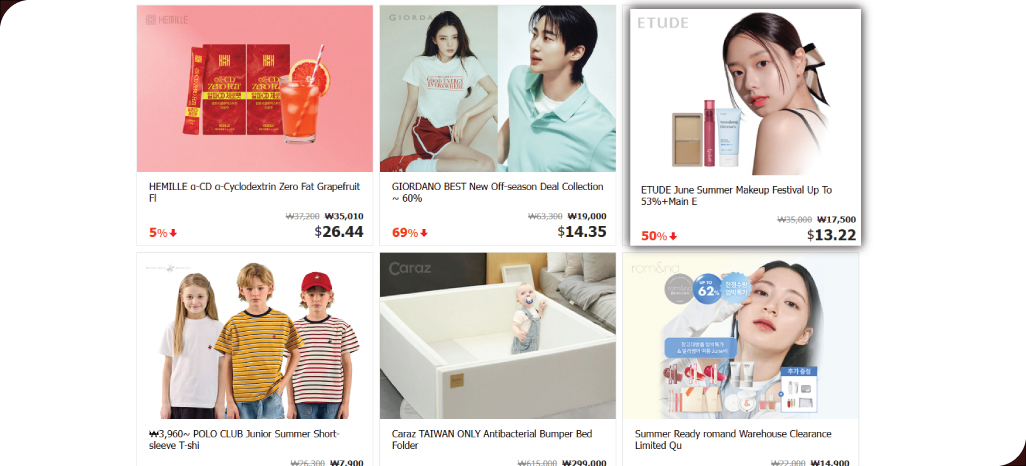
Task: Click POLO CLUB Junior Summer Short-sleeve title
Action: (x=244, y=440)
